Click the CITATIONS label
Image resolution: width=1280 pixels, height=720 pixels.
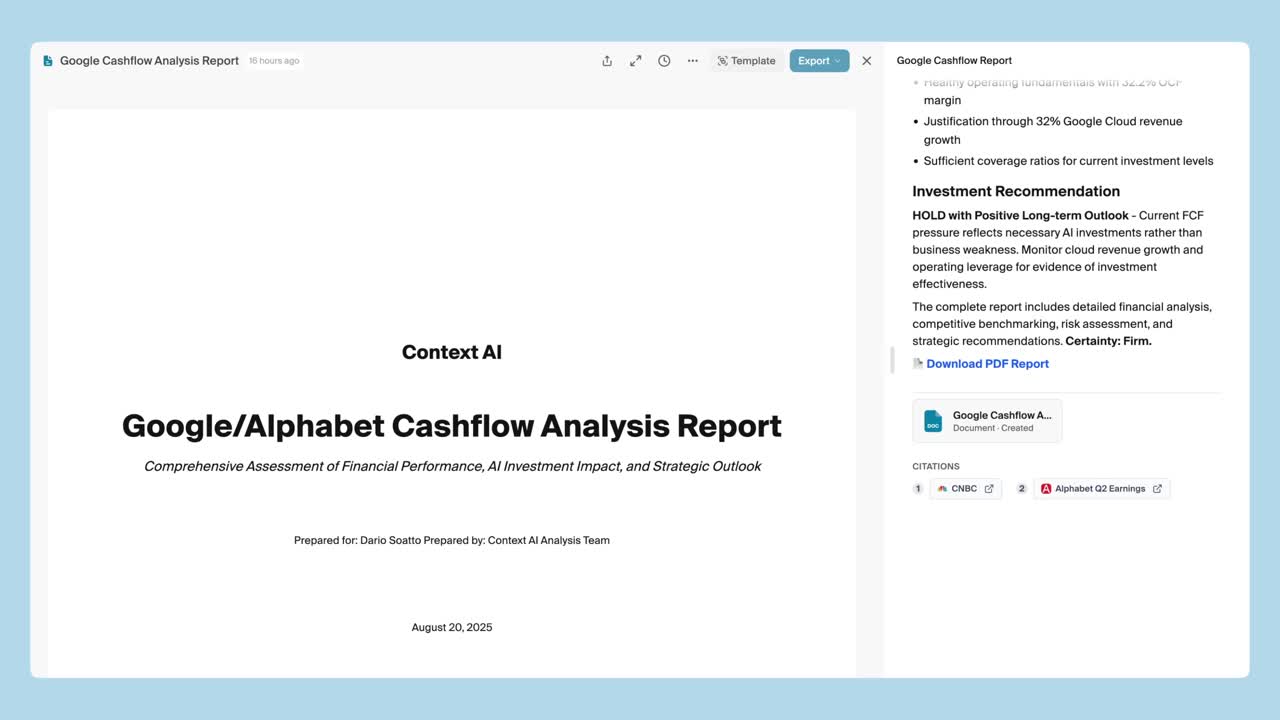[x=936, y=467]
